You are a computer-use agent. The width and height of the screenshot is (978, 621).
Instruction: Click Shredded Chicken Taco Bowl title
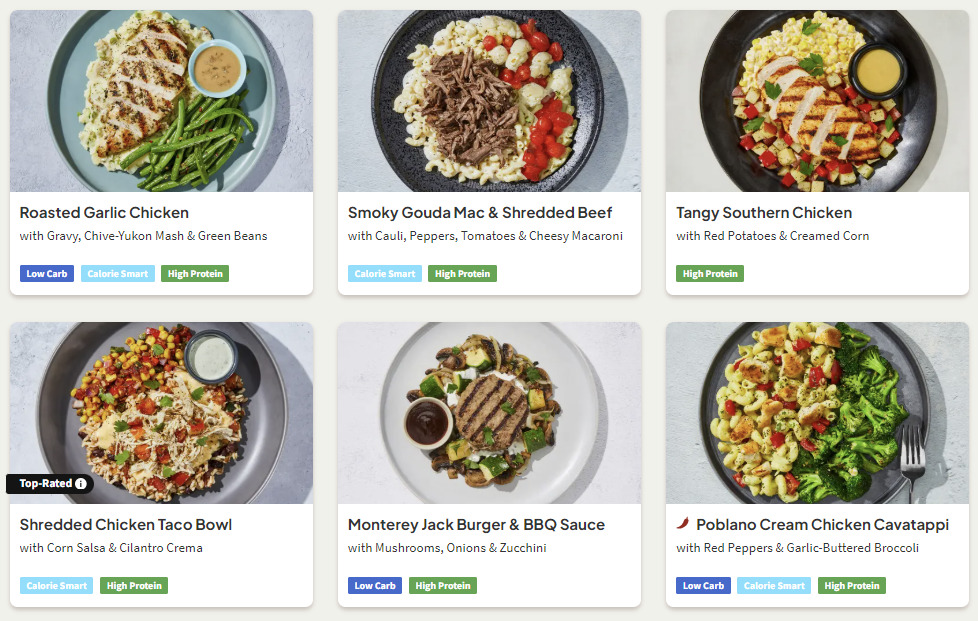click(126, 524)
